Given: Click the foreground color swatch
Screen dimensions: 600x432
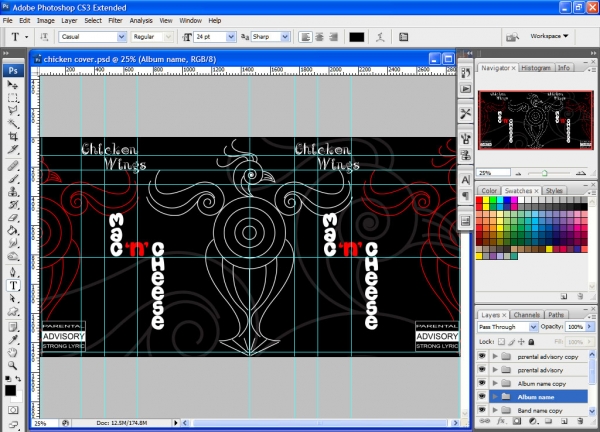Looking at the screenshot, I should 10,390.
